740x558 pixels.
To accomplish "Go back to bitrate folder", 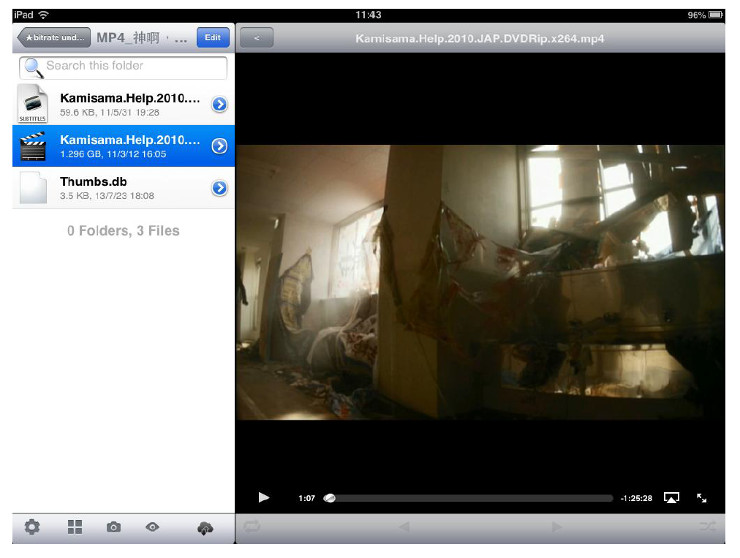I will (54, 37).
